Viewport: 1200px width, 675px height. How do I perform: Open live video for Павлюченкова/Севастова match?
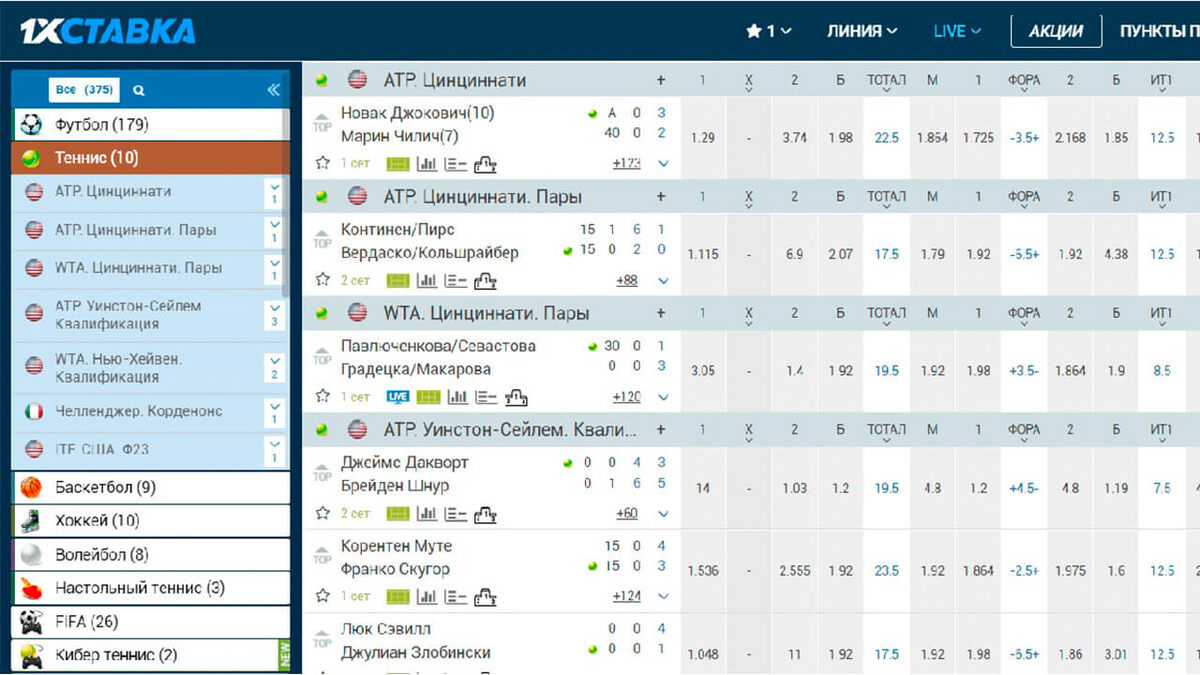pos(398,397)
